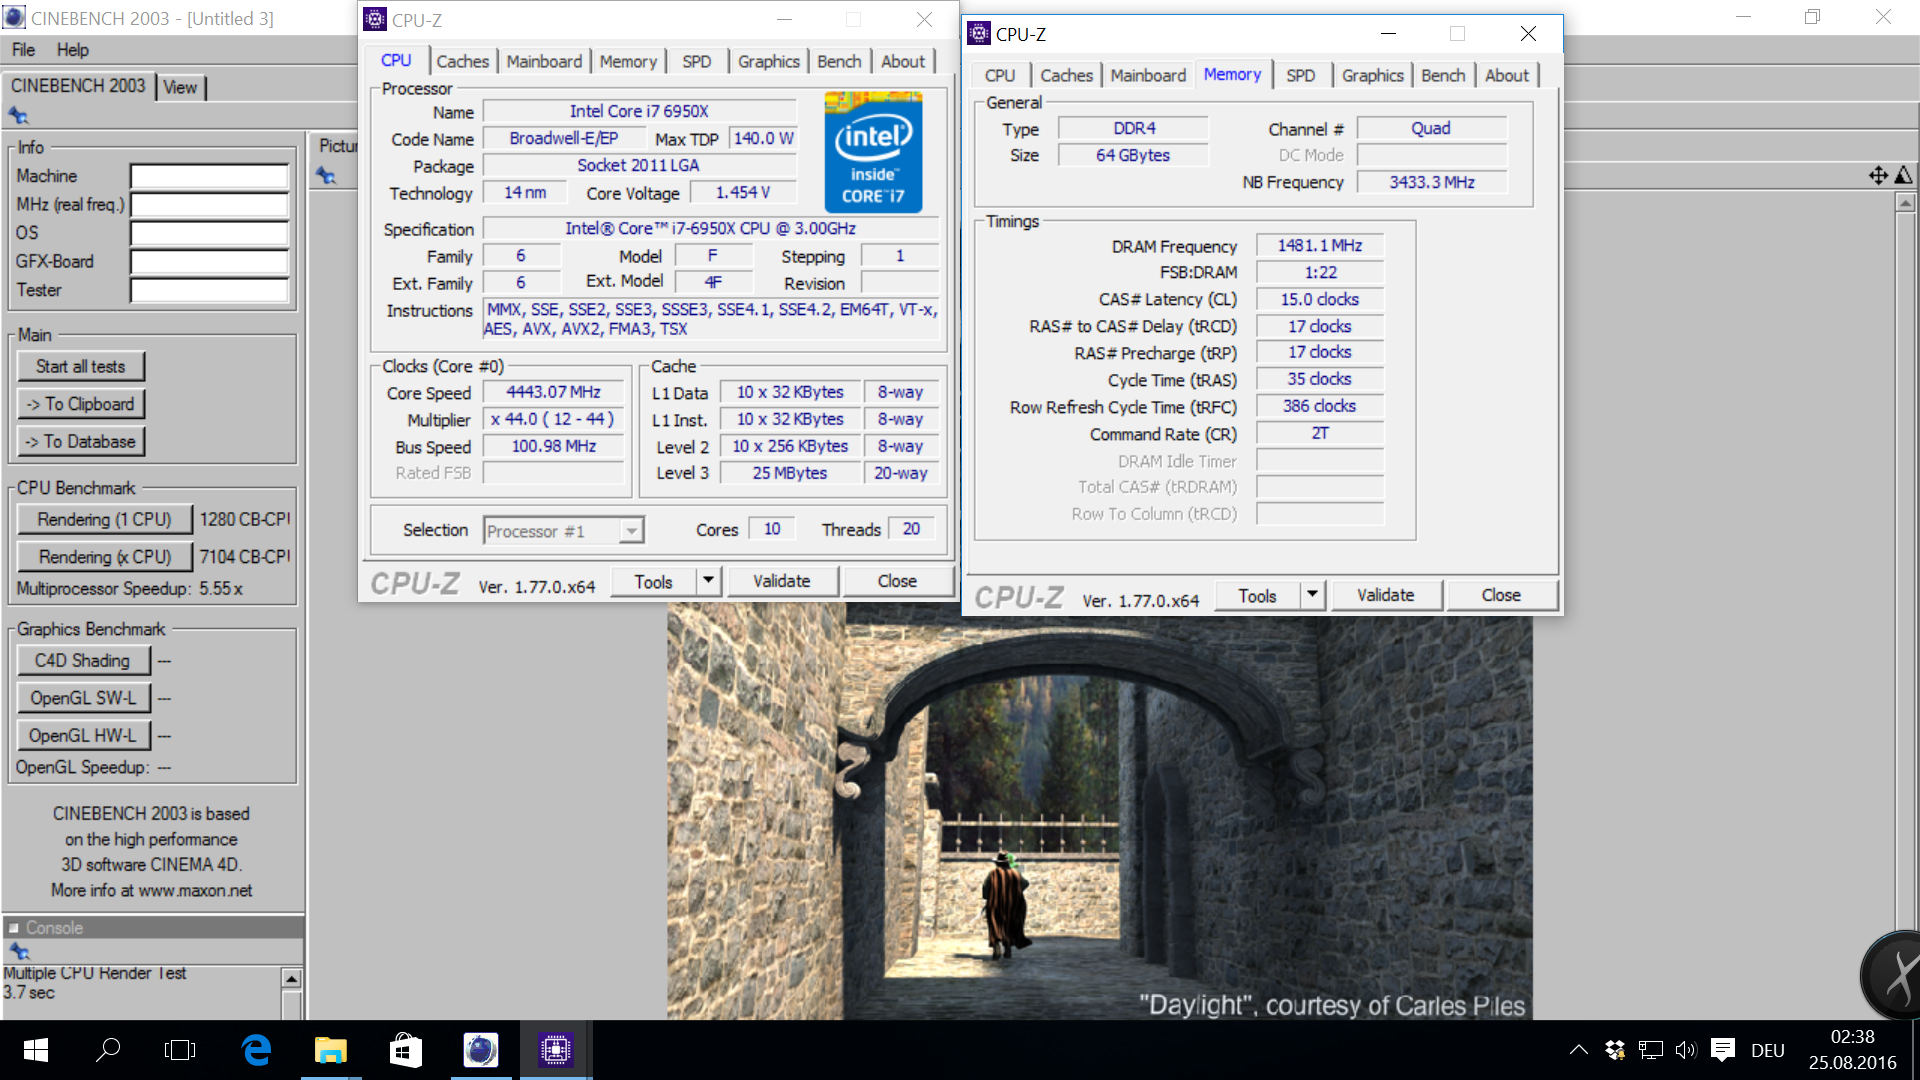Click the pin icon in the Console panel

pyautogui.click(x=19, y=951)
